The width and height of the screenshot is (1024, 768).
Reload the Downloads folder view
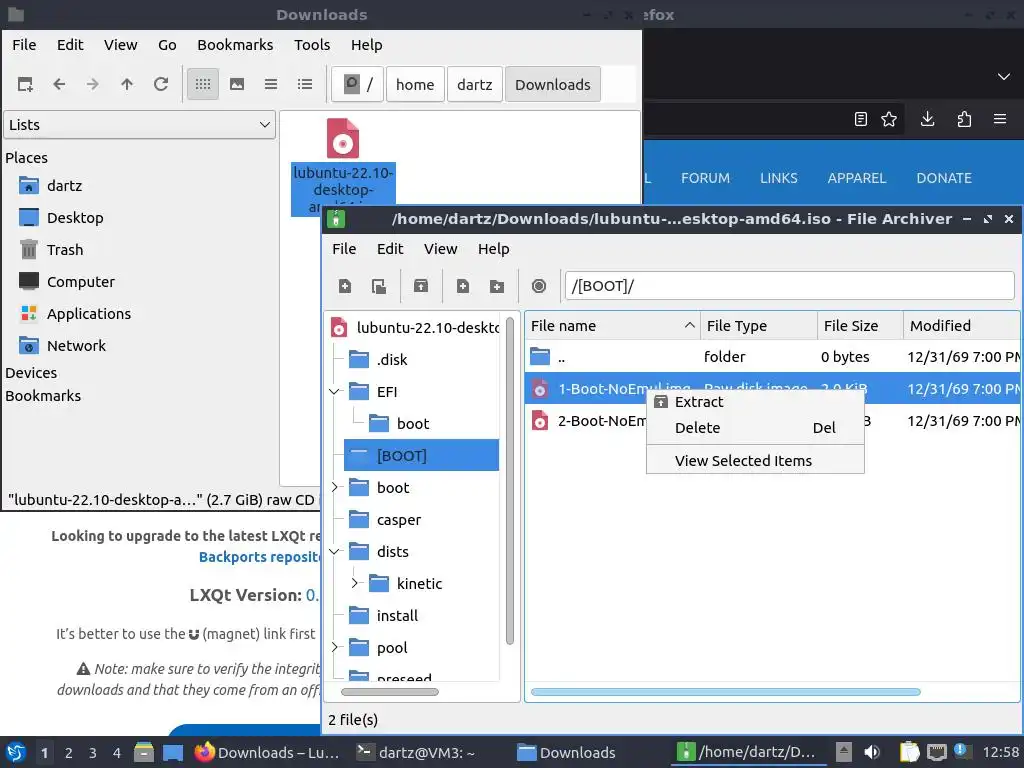(x=161, y=84)
